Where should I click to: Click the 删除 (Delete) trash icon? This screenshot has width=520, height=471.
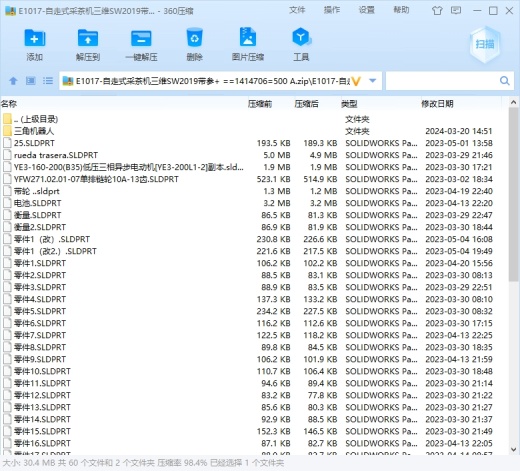point(194,38)
